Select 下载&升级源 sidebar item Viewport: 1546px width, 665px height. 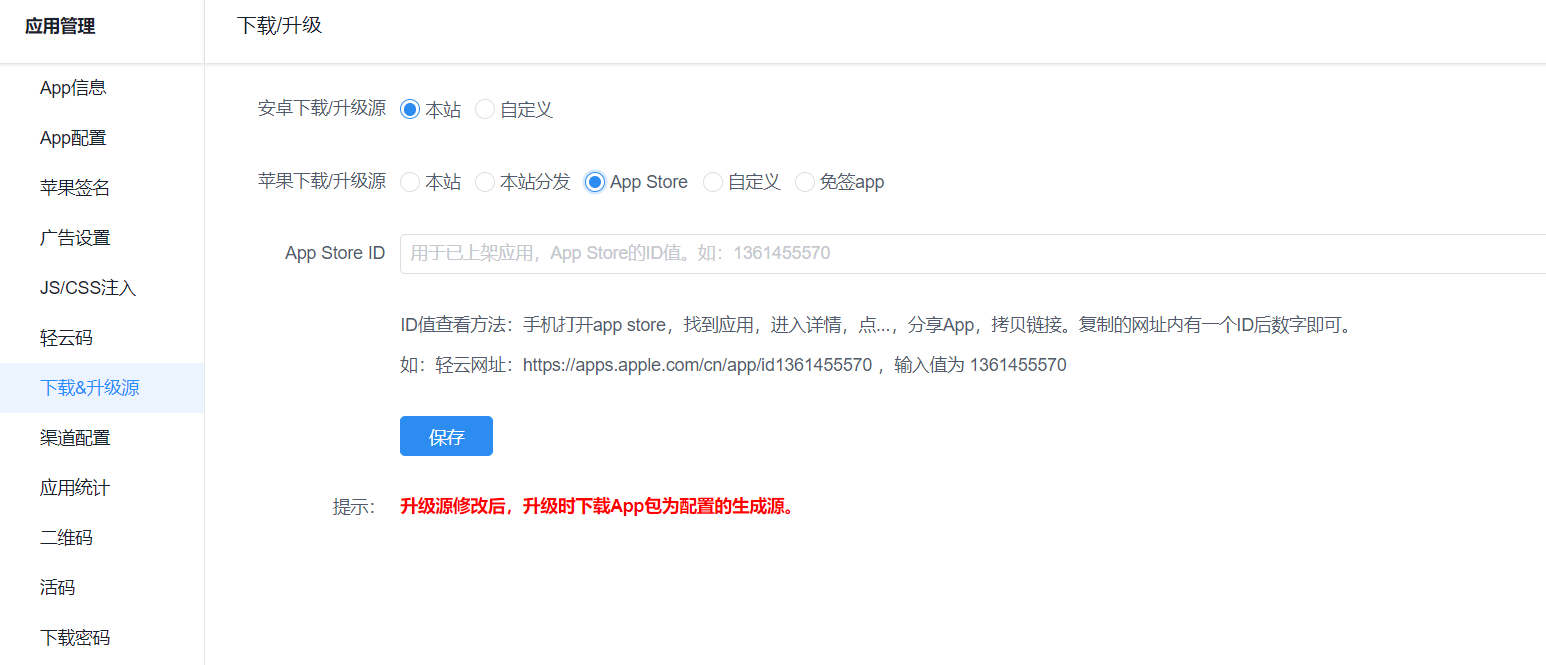coord(102,388)
